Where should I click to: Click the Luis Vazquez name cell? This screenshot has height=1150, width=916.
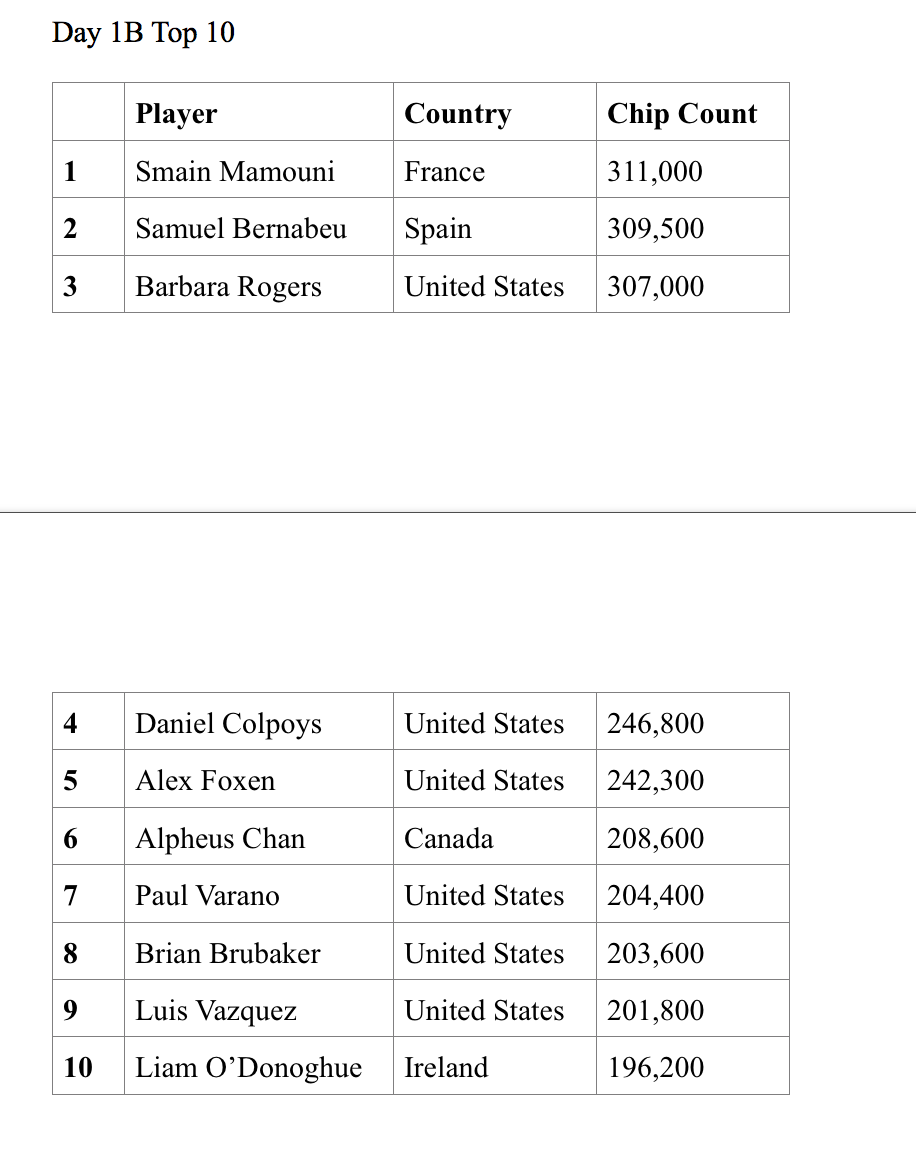pos(259,1008)
